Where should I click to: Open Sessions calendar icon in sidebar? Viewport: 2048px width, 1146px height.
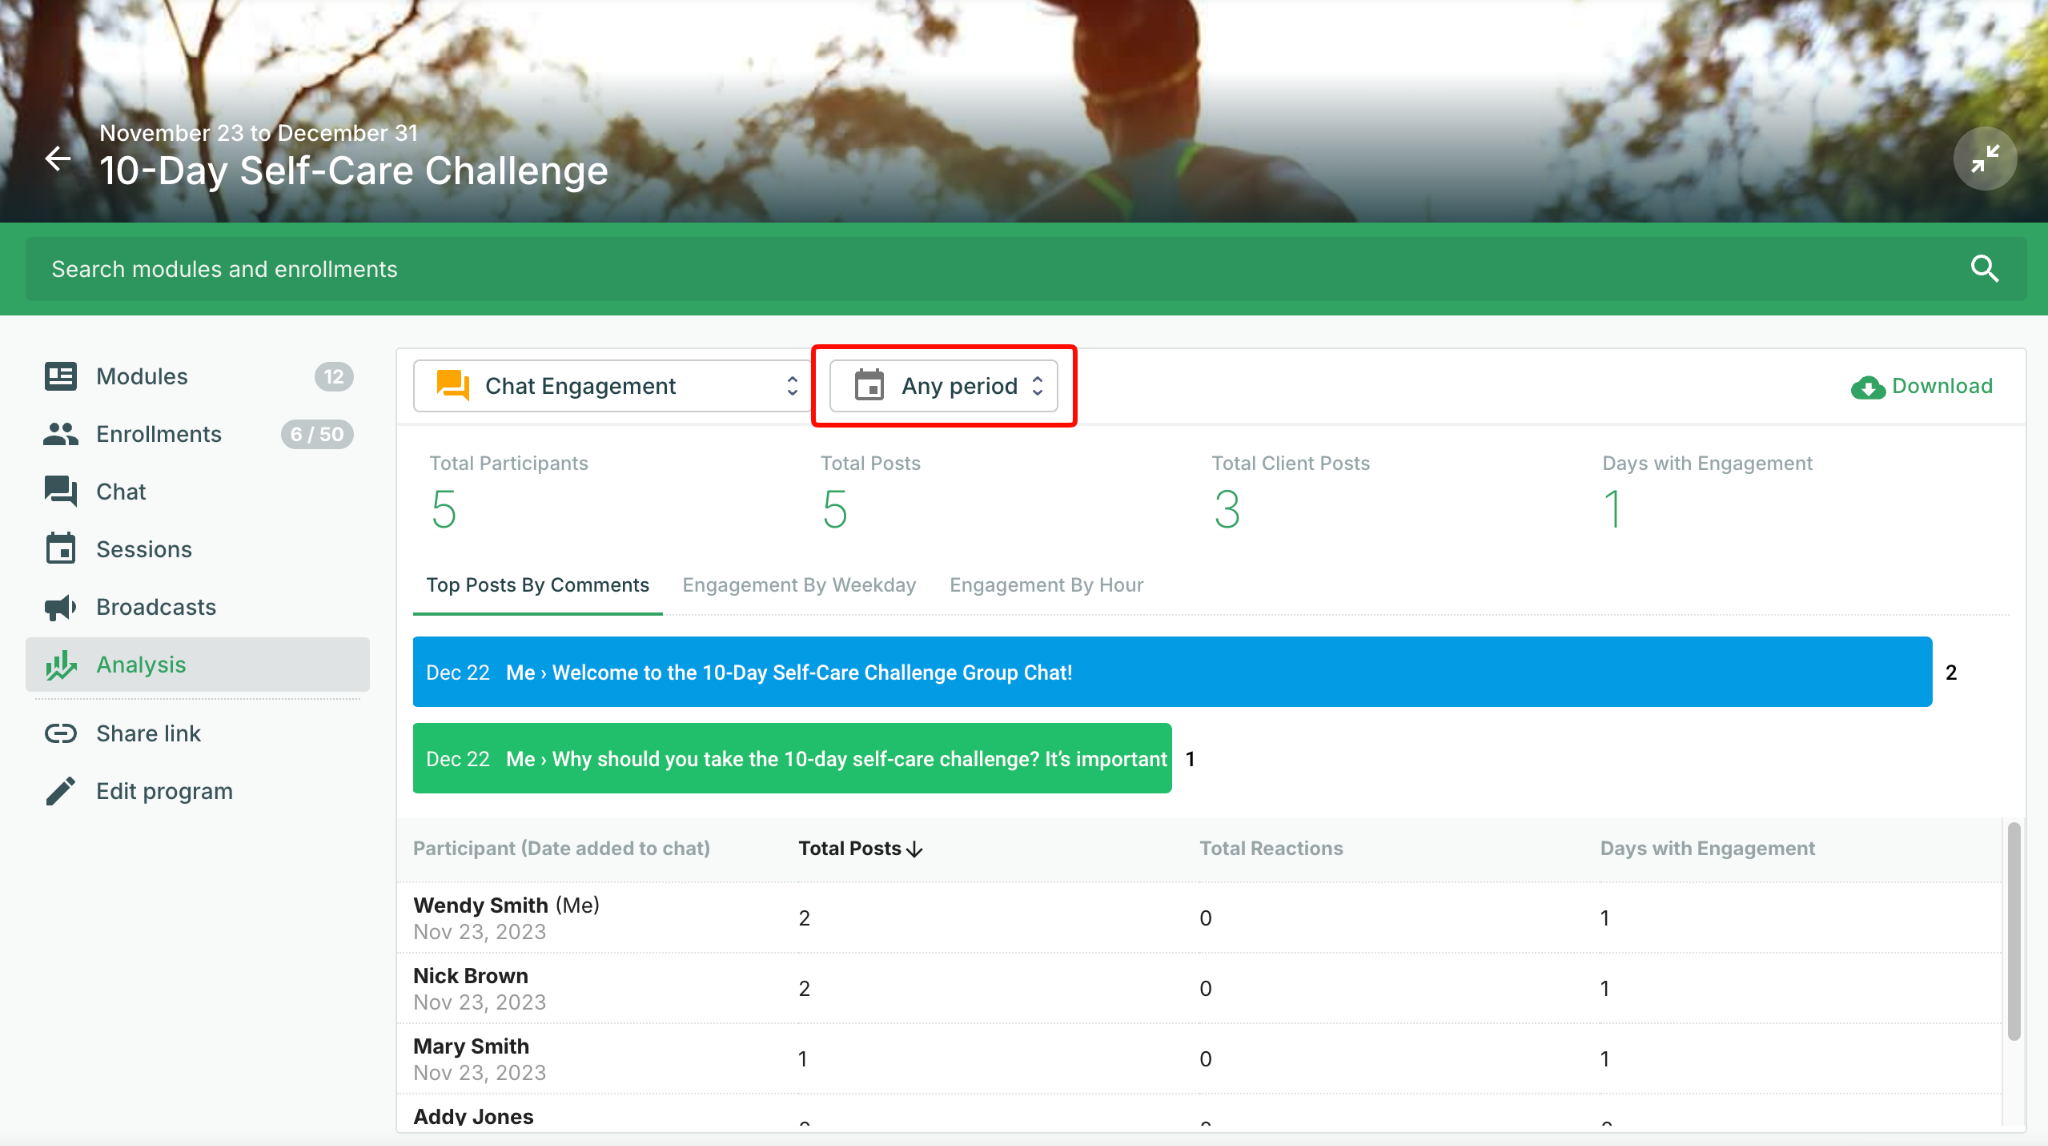click(x=61, y=549)
